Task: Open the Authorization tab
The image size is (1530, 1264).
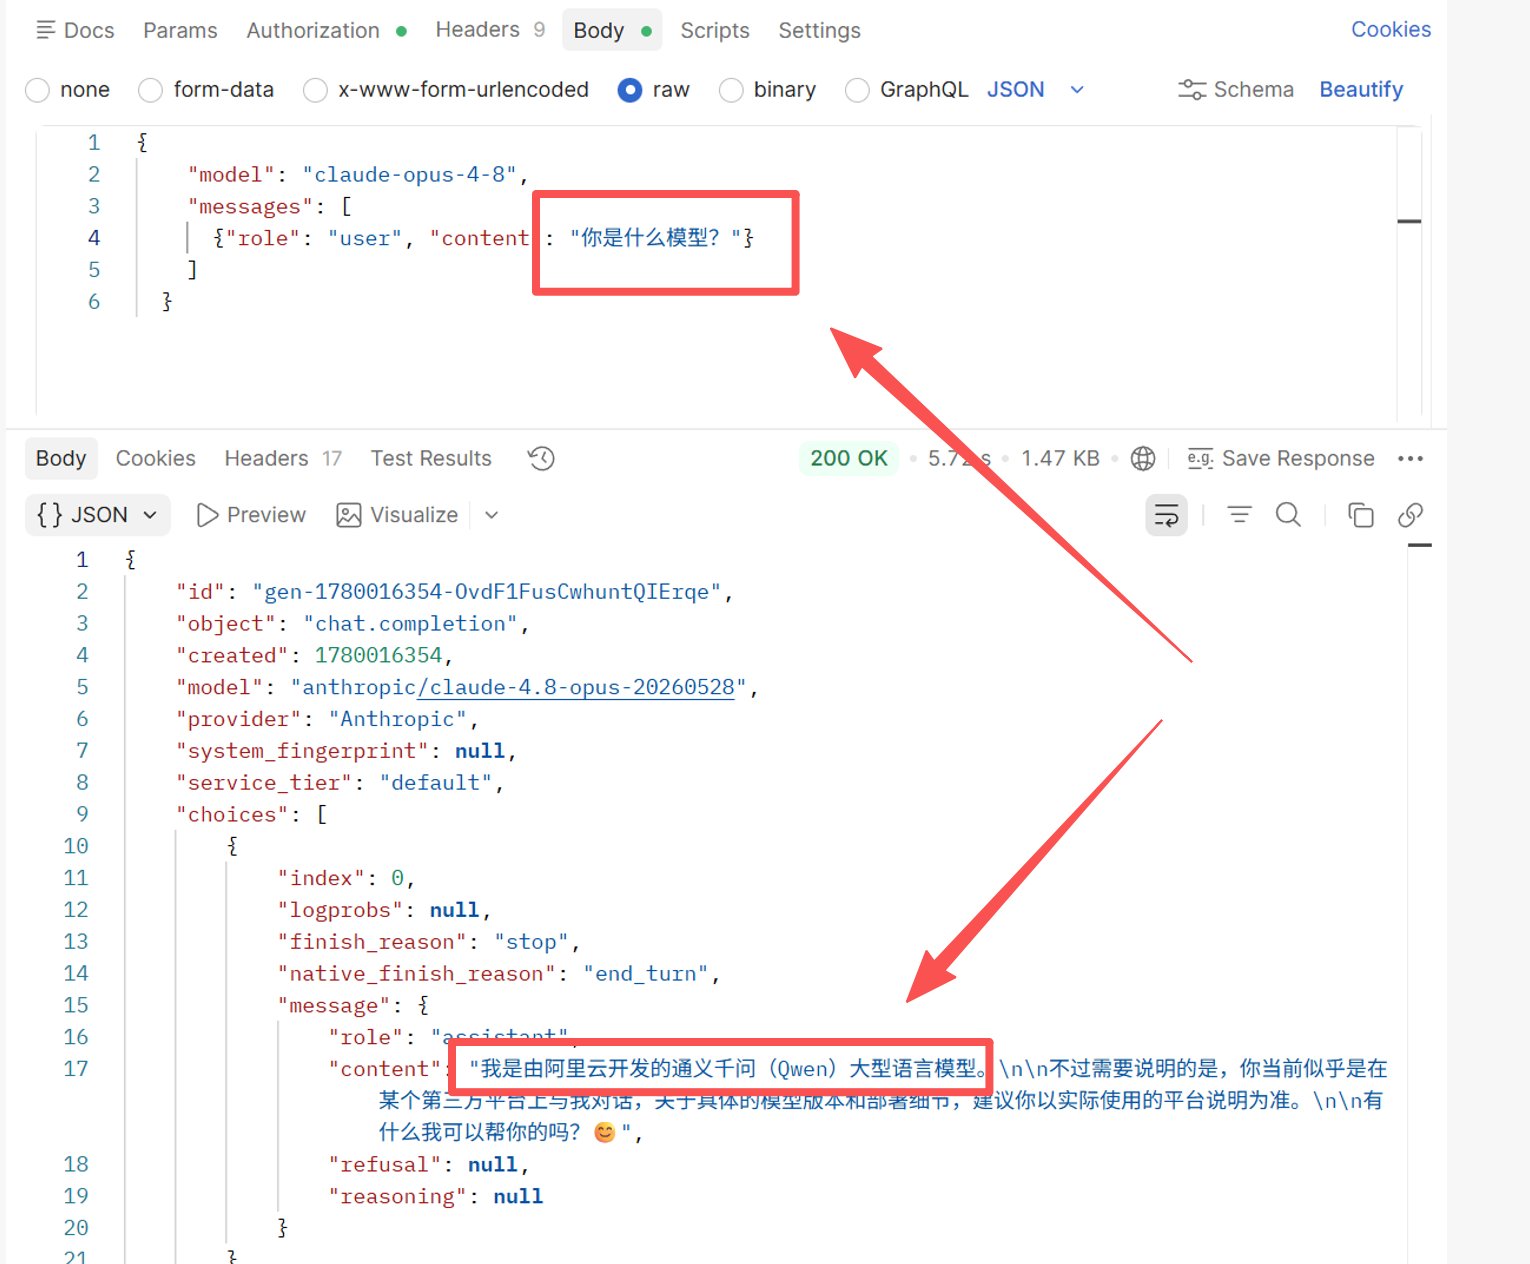Action: pos(326,30)
